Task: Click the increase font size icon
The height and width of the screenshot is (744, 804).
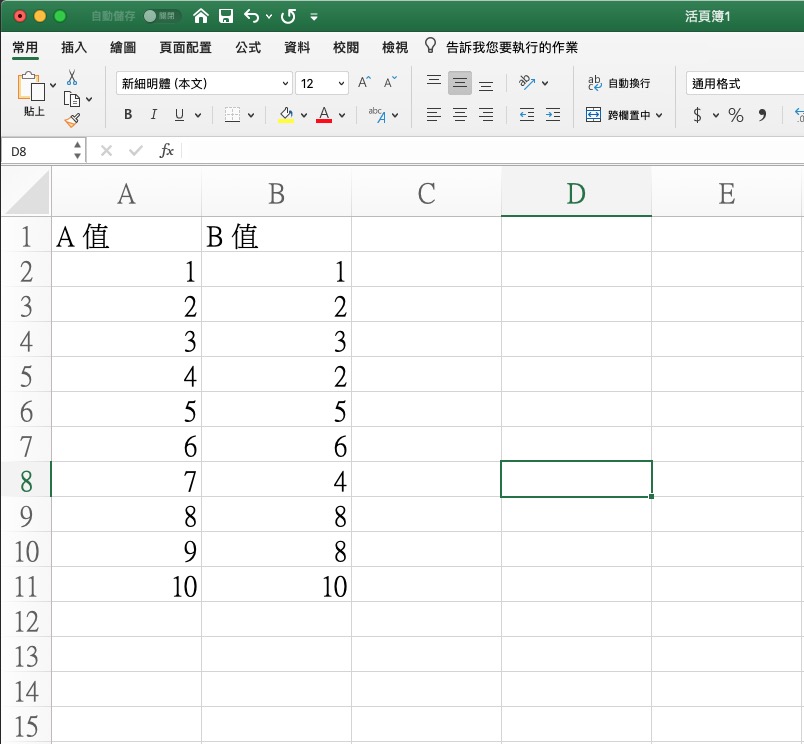Action: coord(365,83)
